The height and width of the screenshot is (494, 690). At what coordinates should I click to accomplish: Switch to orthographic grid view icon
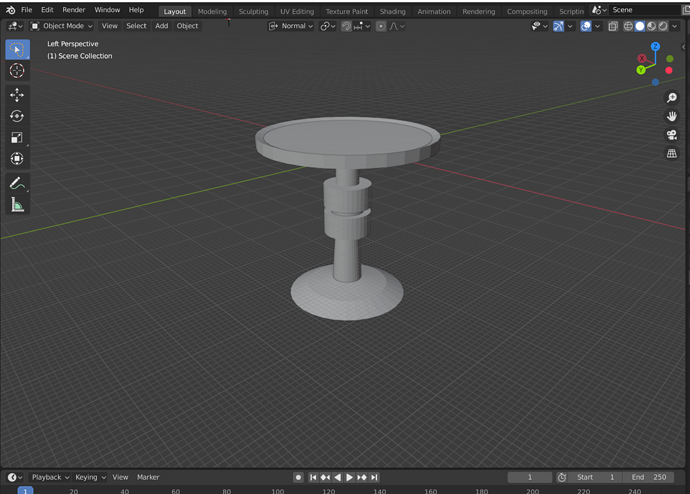click(x=672, y=154)
